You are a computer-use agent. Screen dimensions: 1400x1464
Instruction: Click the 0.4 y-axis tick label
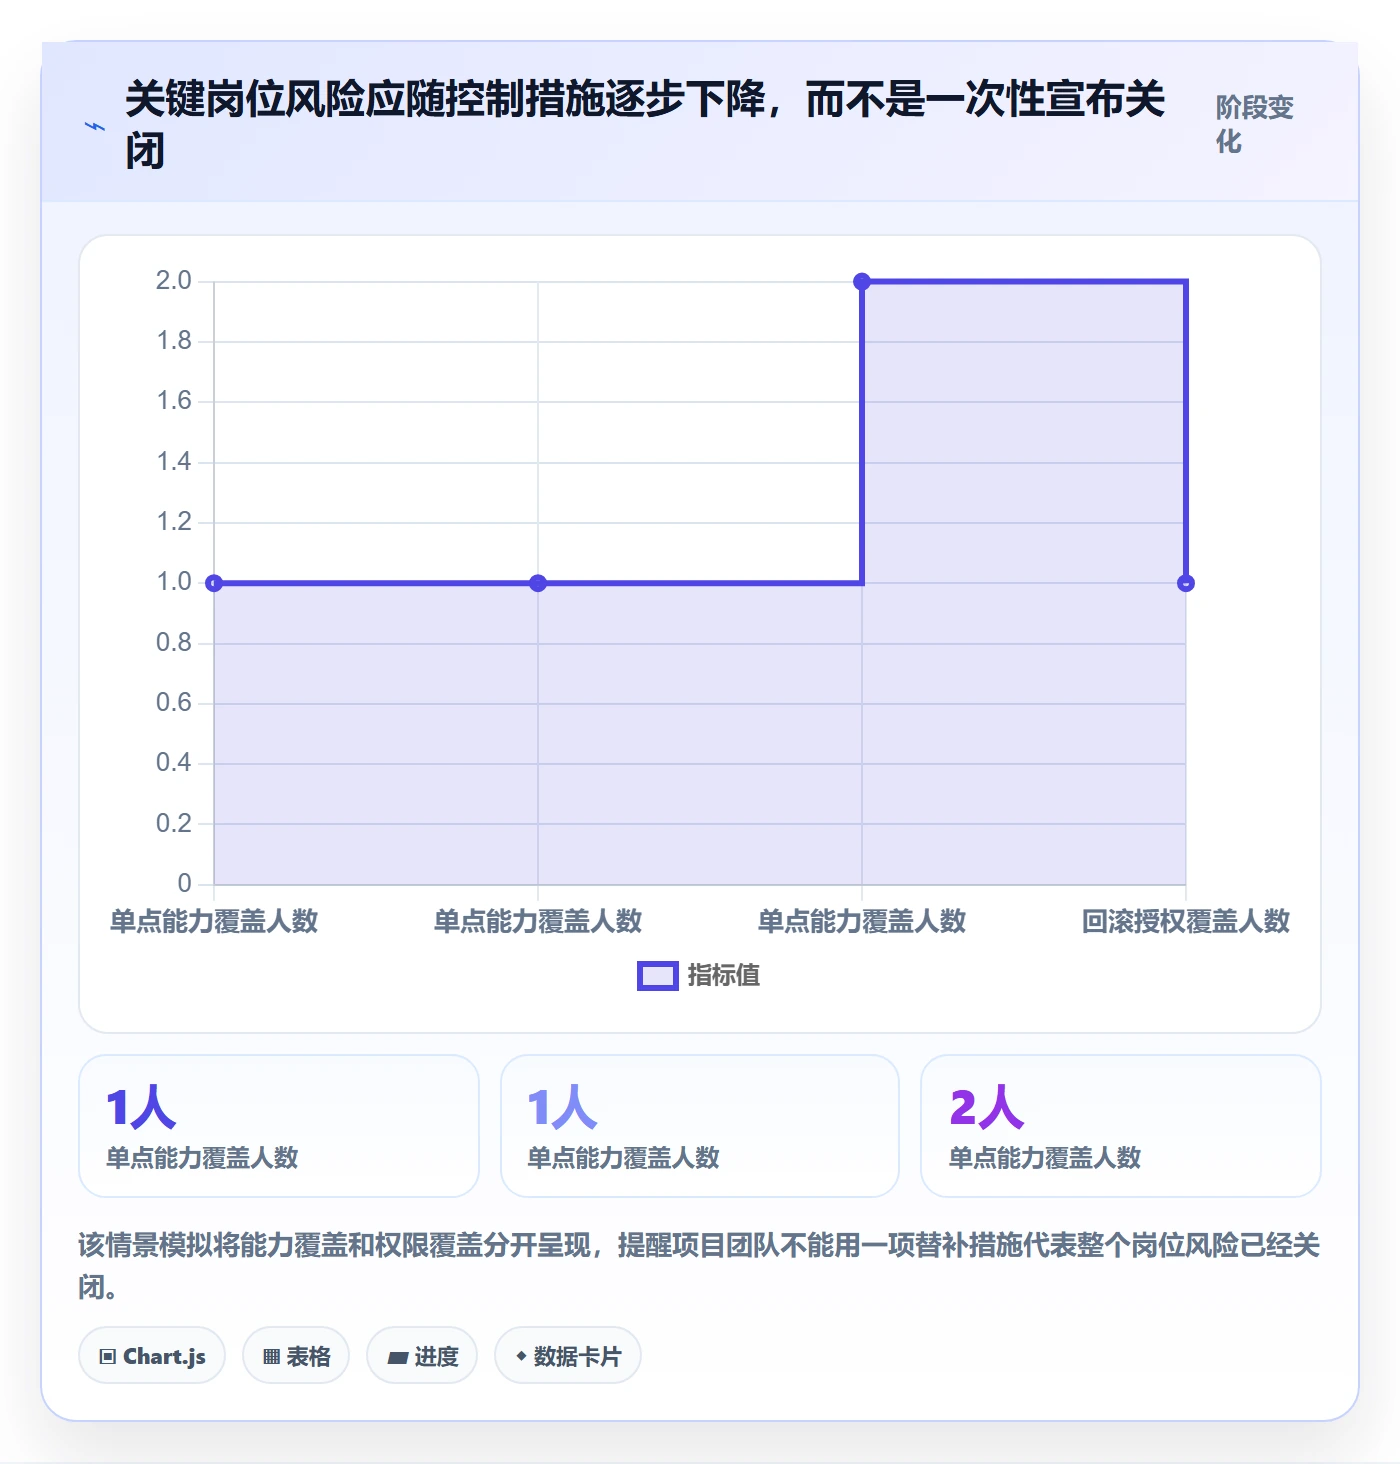(x=174, y=763)
